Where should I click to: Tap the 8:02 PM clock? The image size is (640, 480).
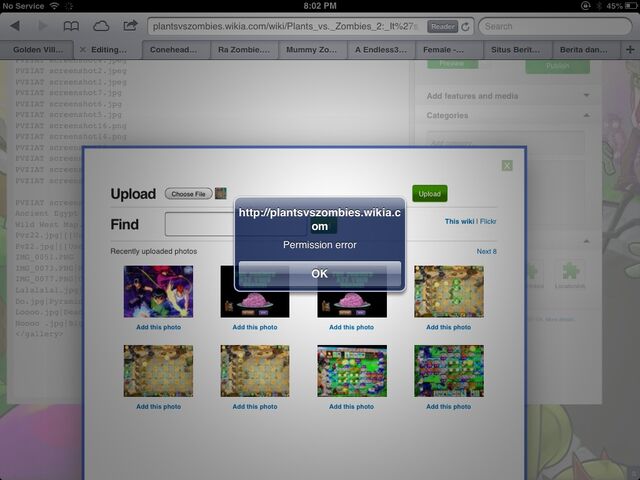320,6
